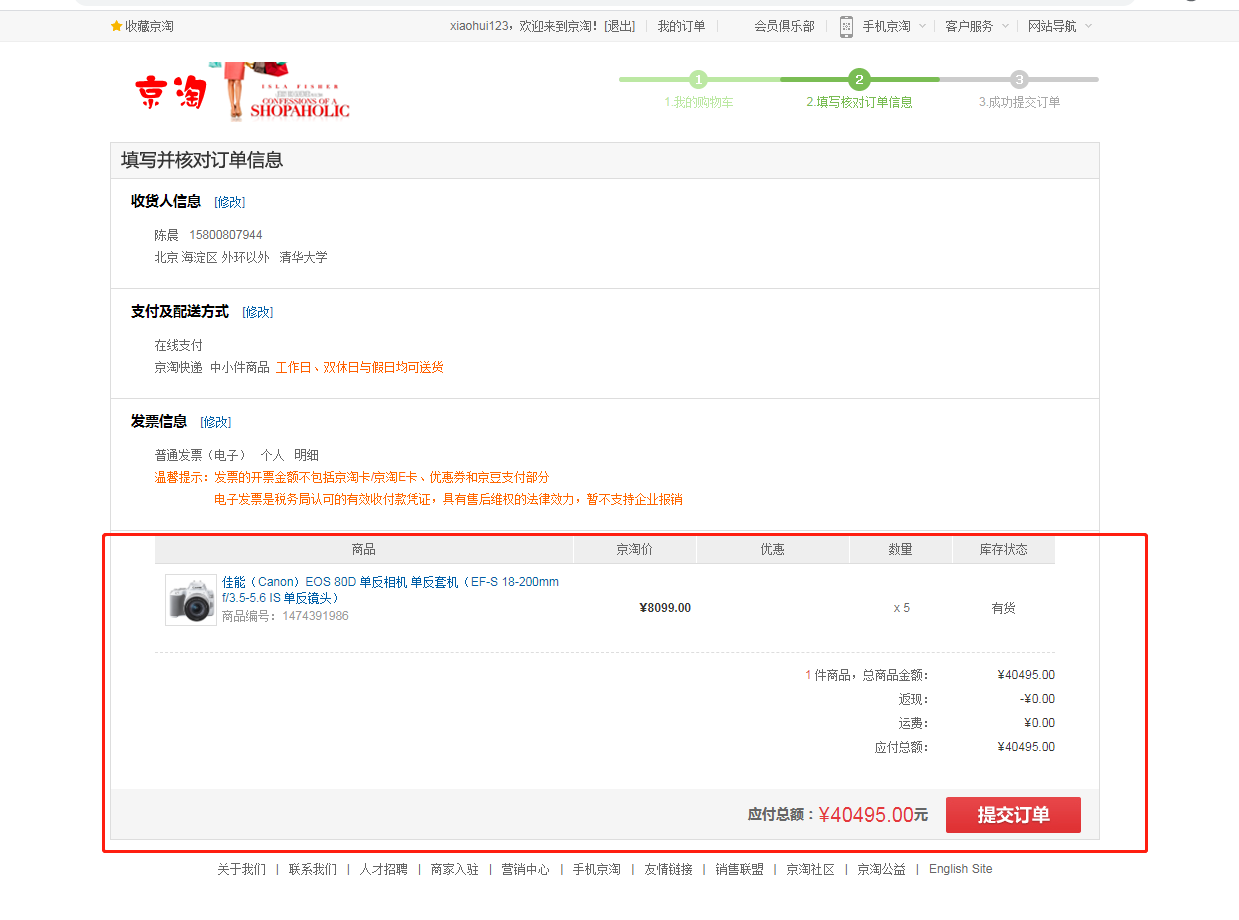Expand the 手机京淘 dropdown arrow
The width and height of the screenshot is (1239, 920).
coord(922,26)
